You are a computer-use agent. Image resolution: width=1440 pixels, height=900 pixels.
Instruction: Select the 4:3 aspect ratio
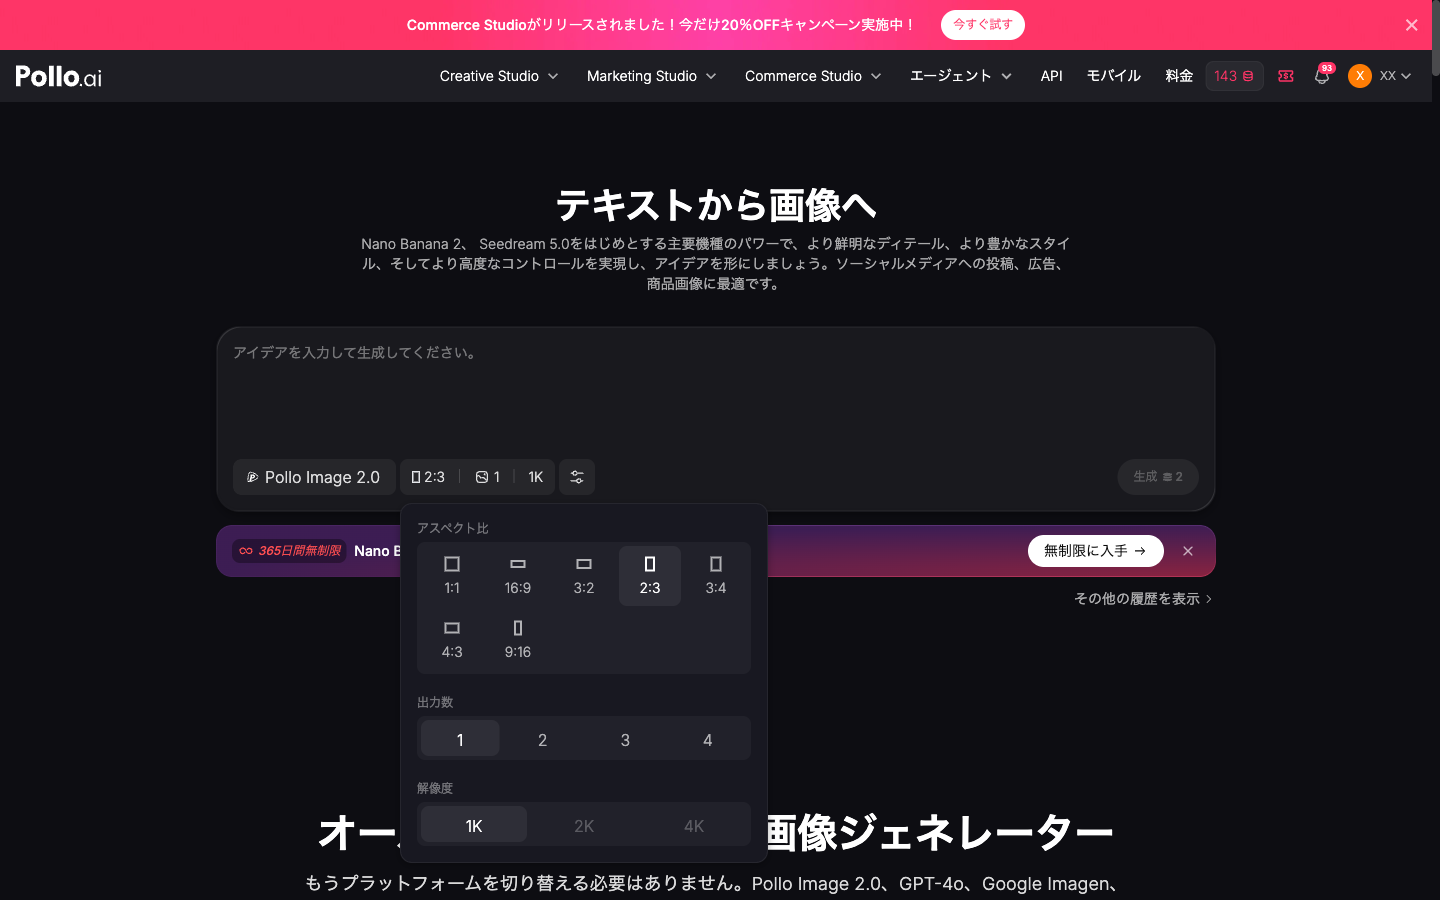coord(452,640)
